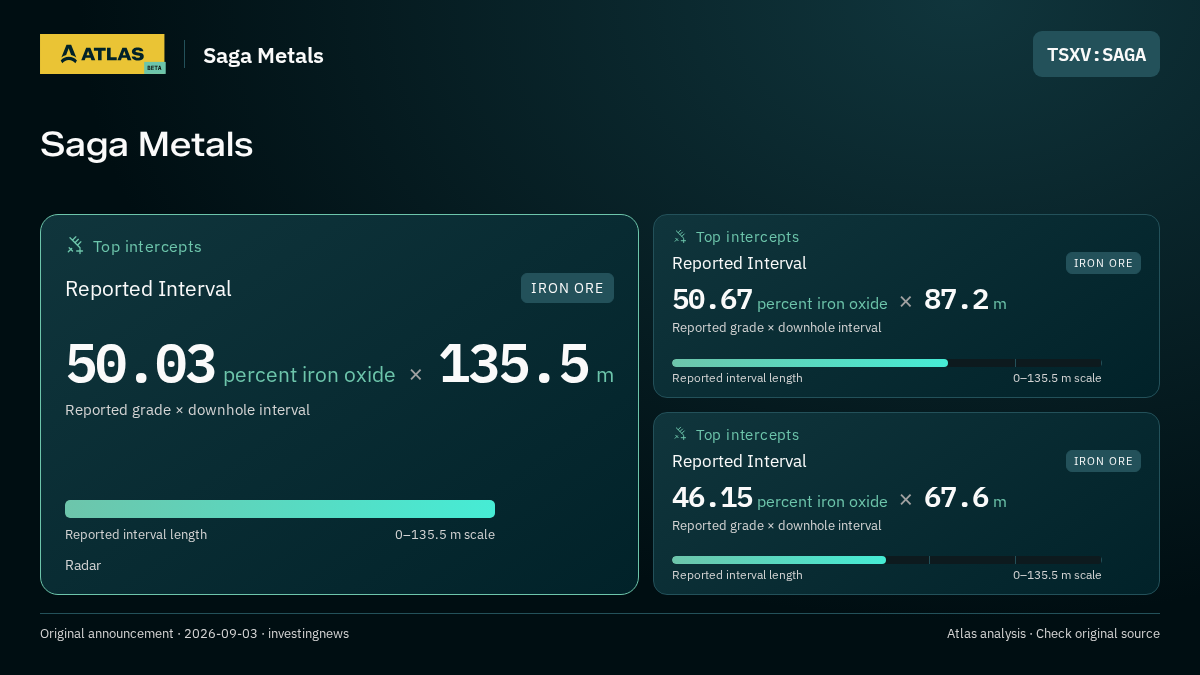Click the Atlas logo badge
Viewport: 1200px width, 675px height.
[102, 54]
